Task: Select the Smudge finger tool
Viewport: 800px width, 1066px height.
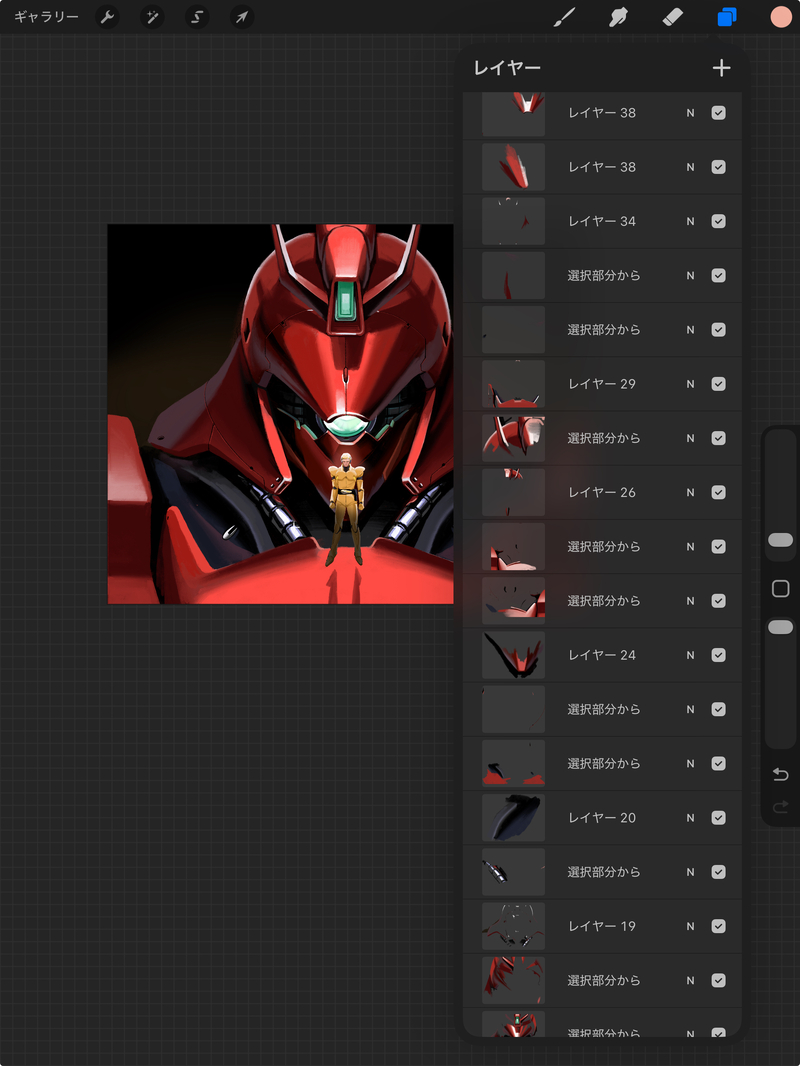Action: pos(618,17)
